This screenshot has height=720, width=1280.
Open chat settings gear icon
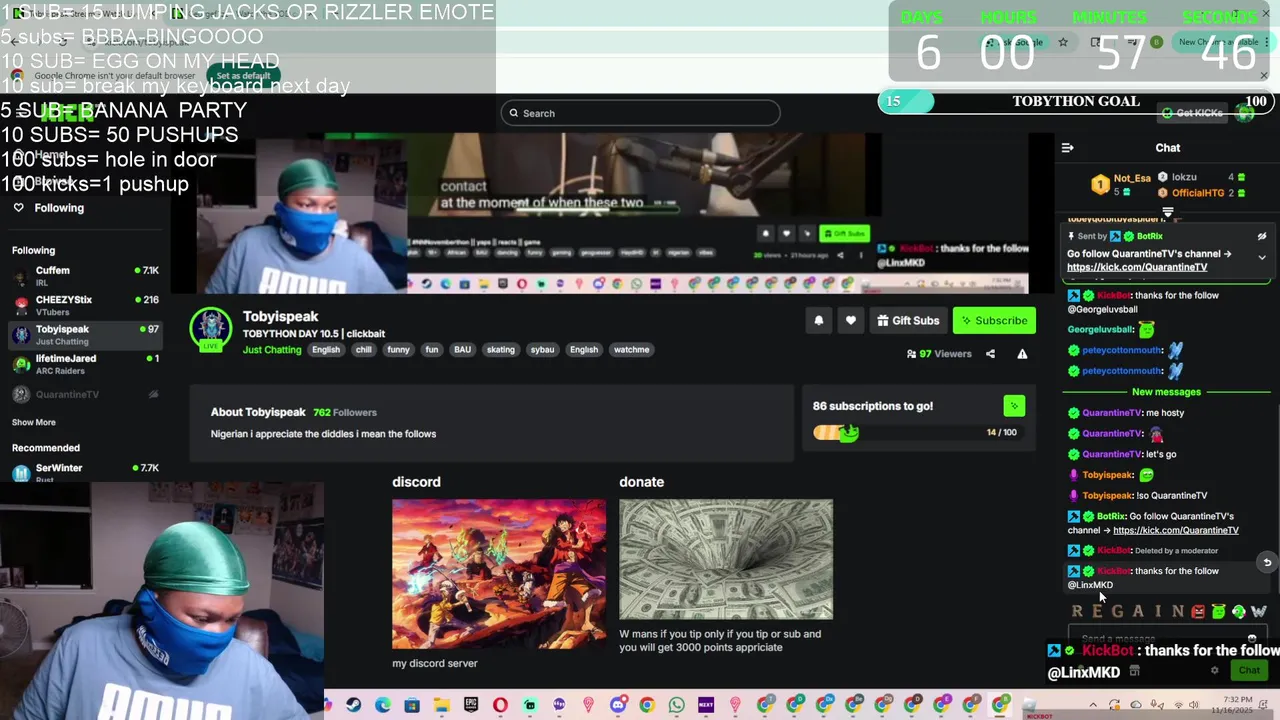pyautogui.click(x=1215, y=671)
